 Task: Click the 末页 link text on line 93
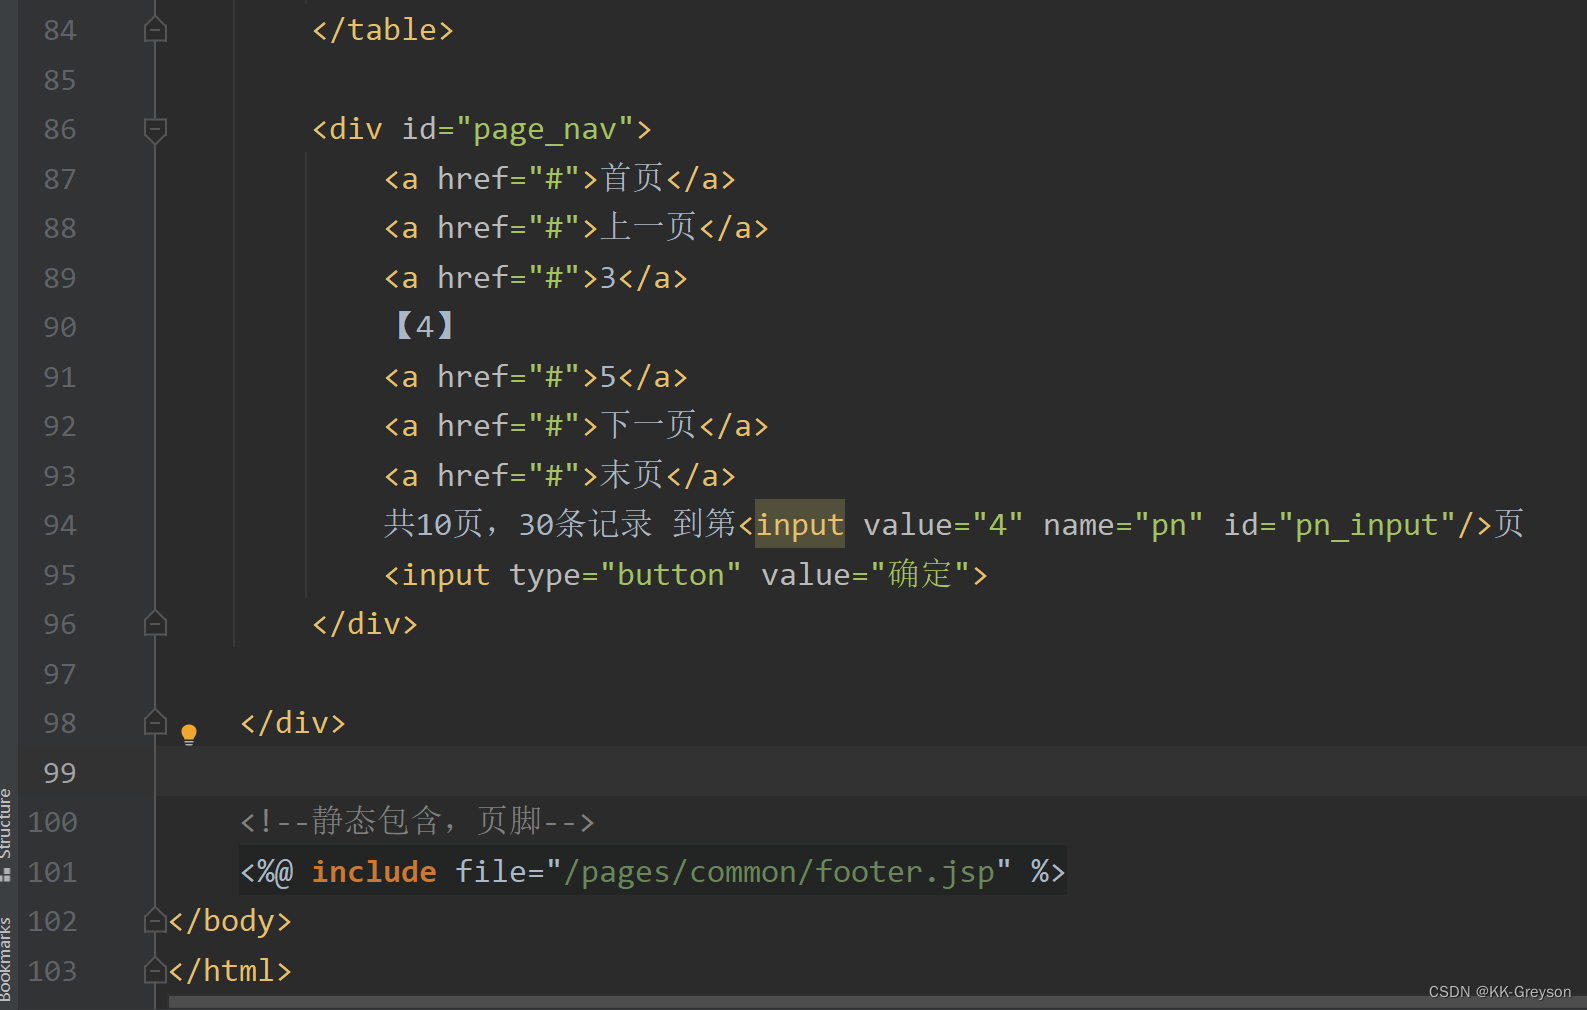pos(632,475)
